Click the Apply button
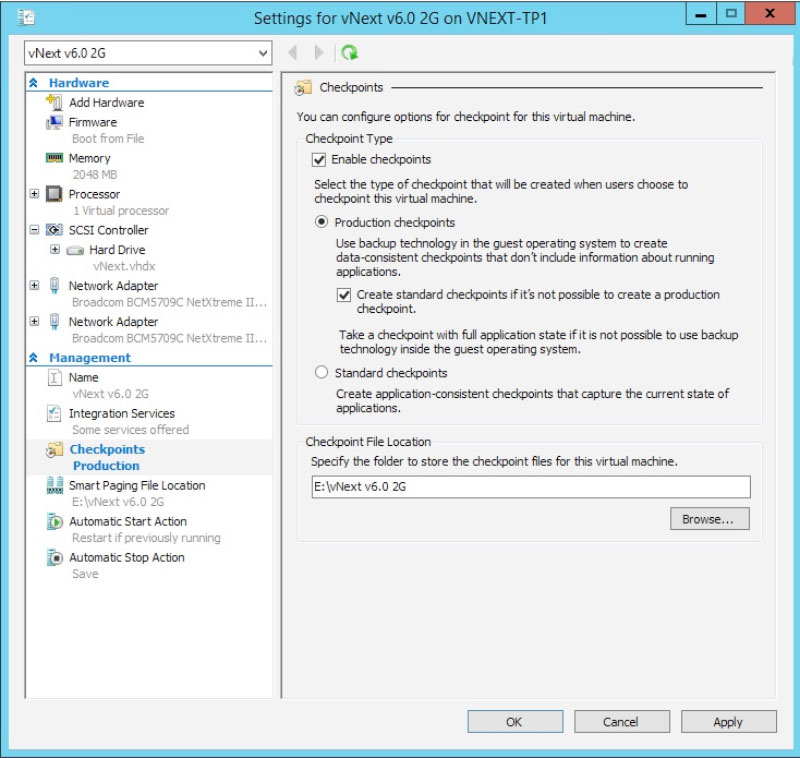Viewport: 800px width, 758px height. 729,722
